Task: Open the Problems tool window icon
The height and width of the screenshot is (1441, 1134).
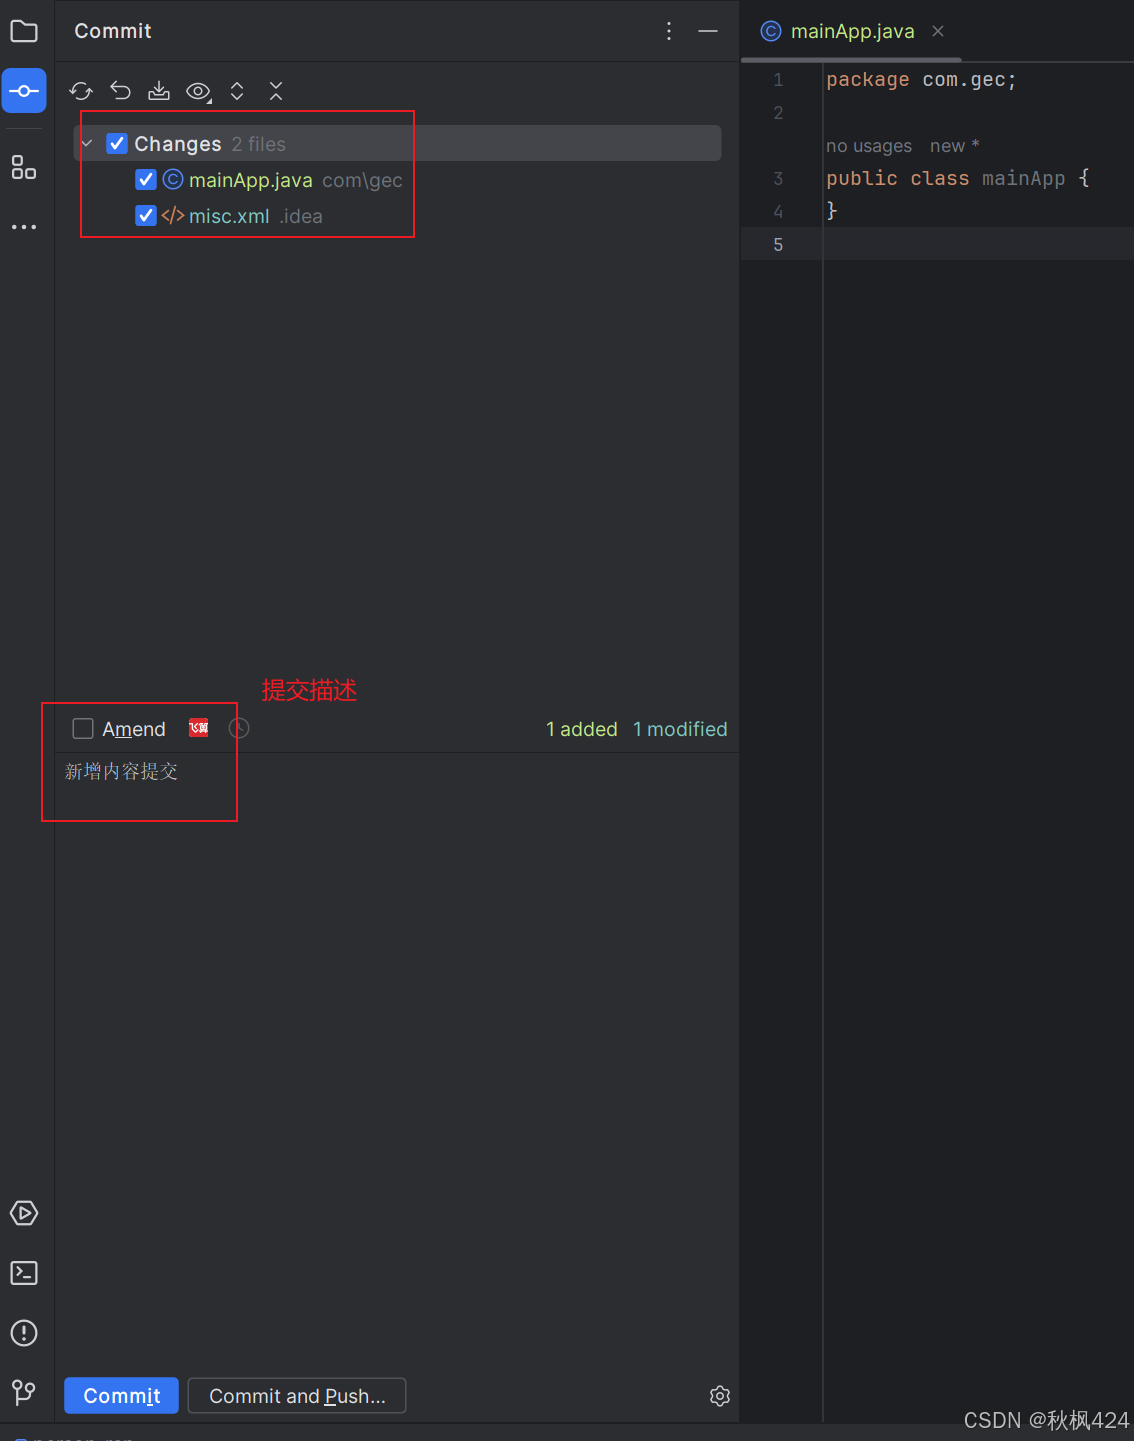Action: pos(24,1333)
